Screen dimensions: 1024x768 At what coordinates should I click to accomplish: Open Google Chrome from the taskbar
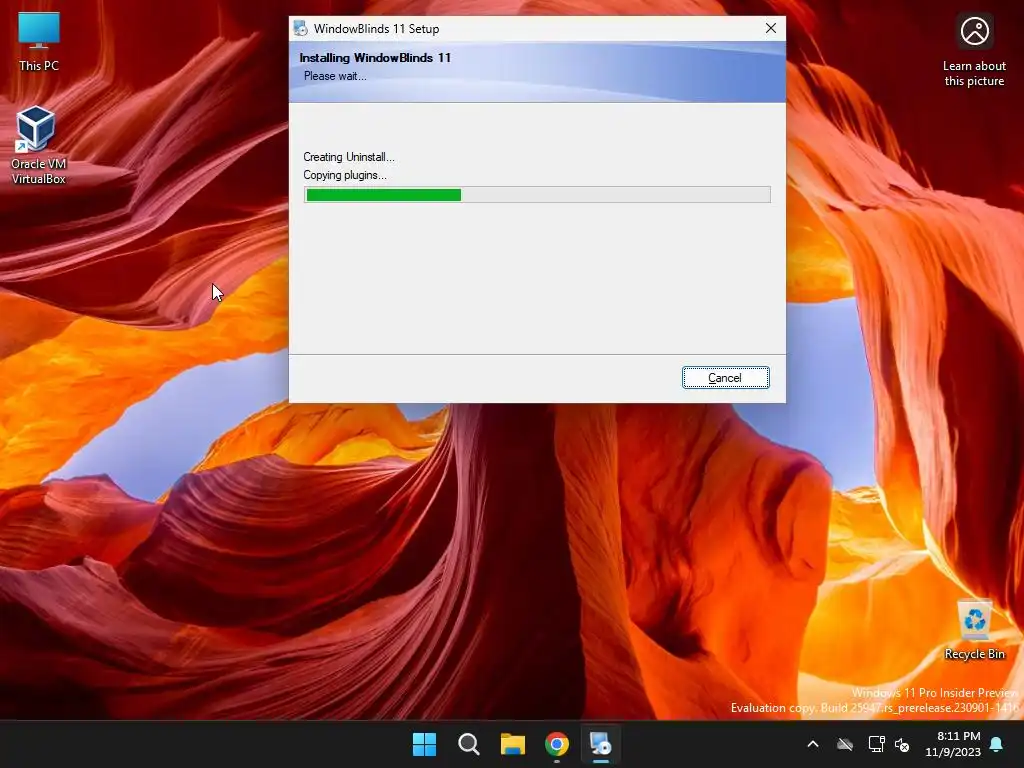pyautogui.click(x=557, y=744)
